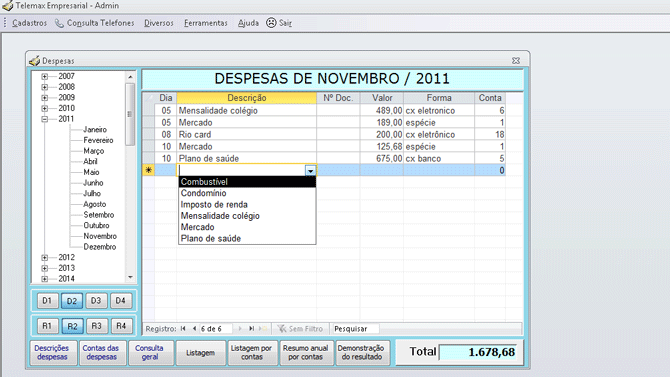Click the Sem Filtro filter icon

tap(282, 329)
